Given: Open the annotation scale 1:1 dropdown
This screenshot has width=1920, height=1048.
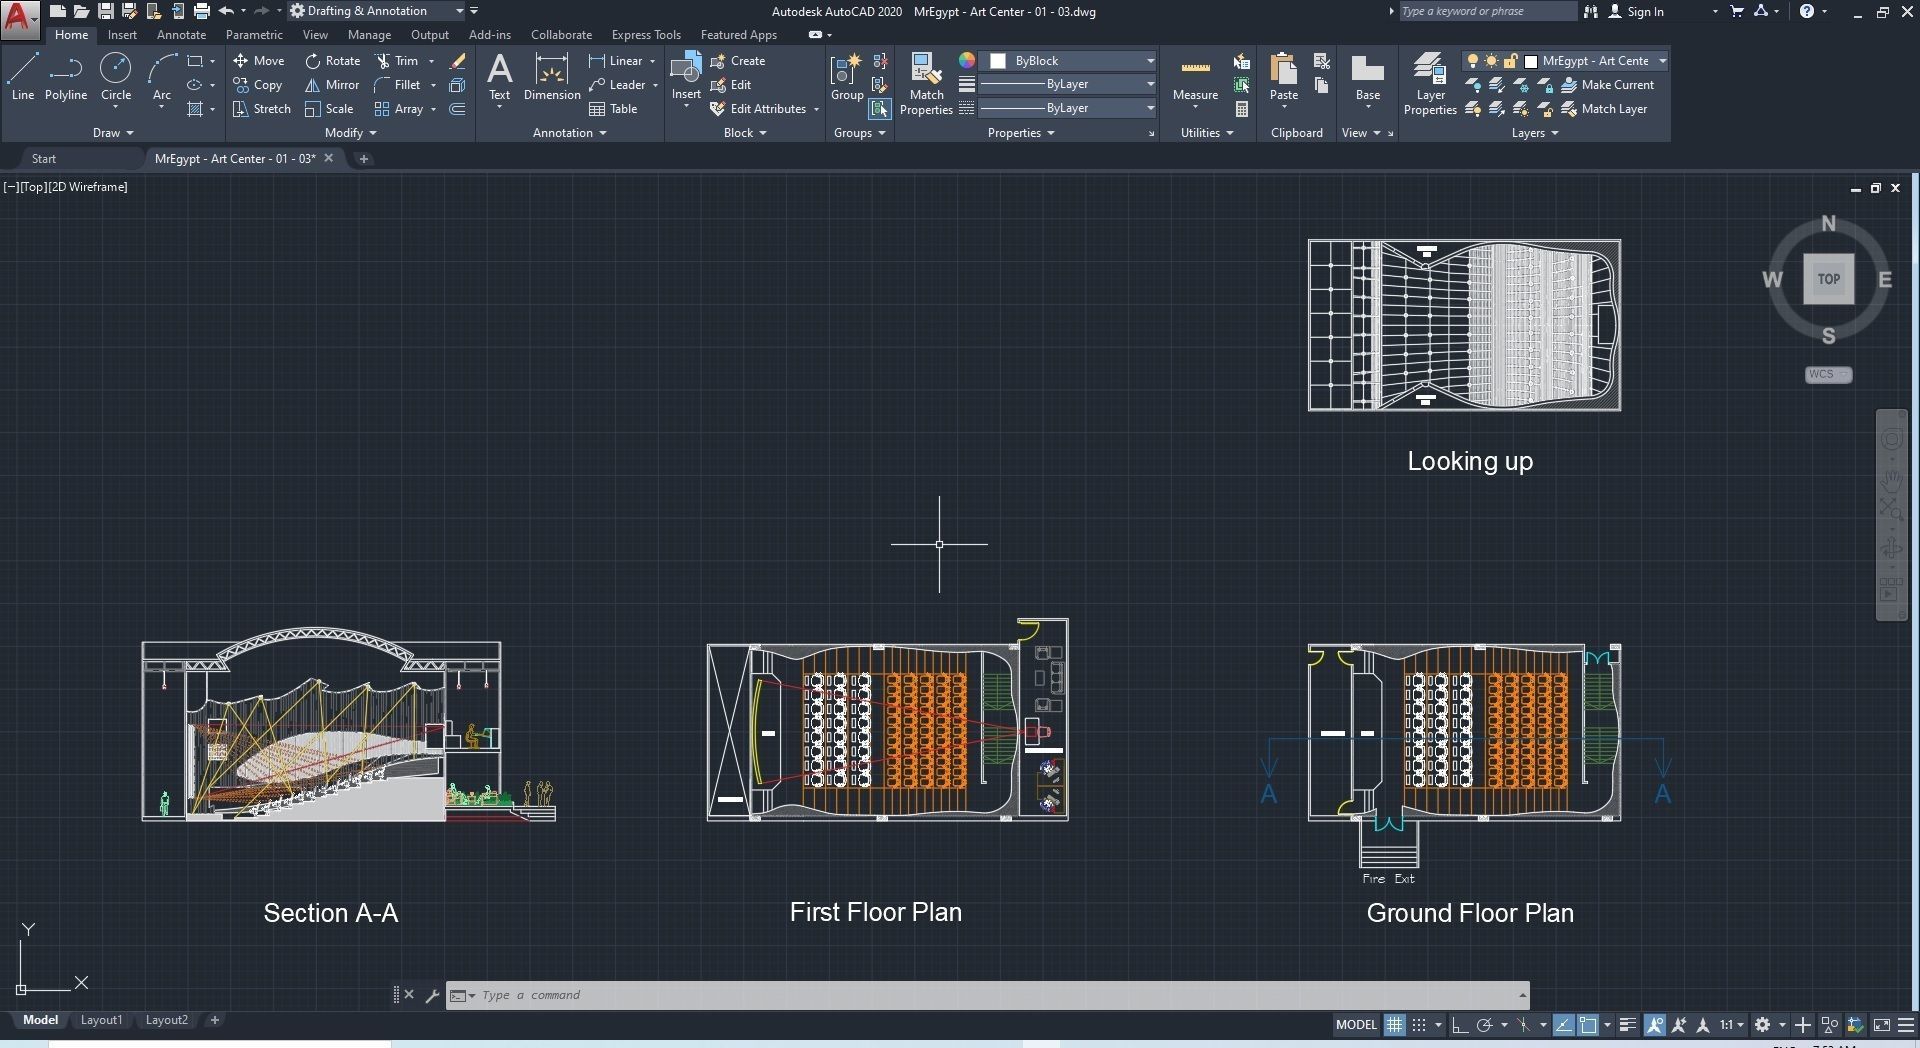Looking at the screenshot, I should (x=1733, y=1025).
